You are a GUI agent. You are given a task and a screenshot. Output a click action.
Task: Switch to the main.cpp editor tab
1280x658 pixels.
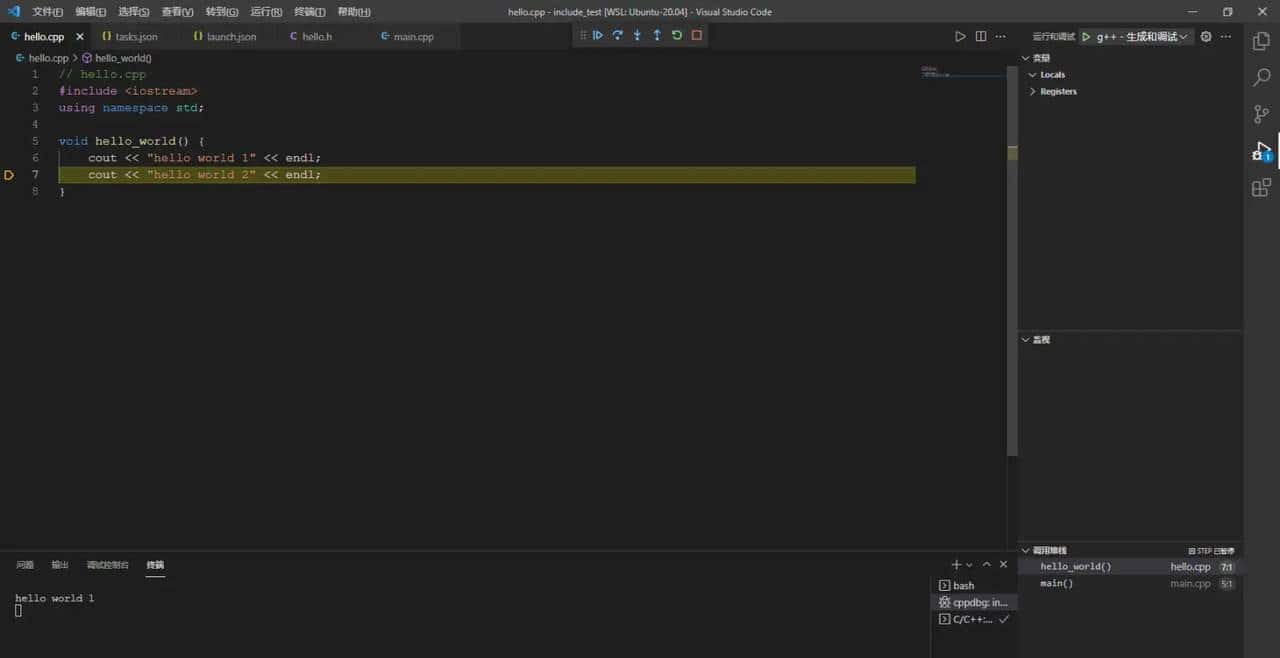pyautogui.click(x=412, y=36)
